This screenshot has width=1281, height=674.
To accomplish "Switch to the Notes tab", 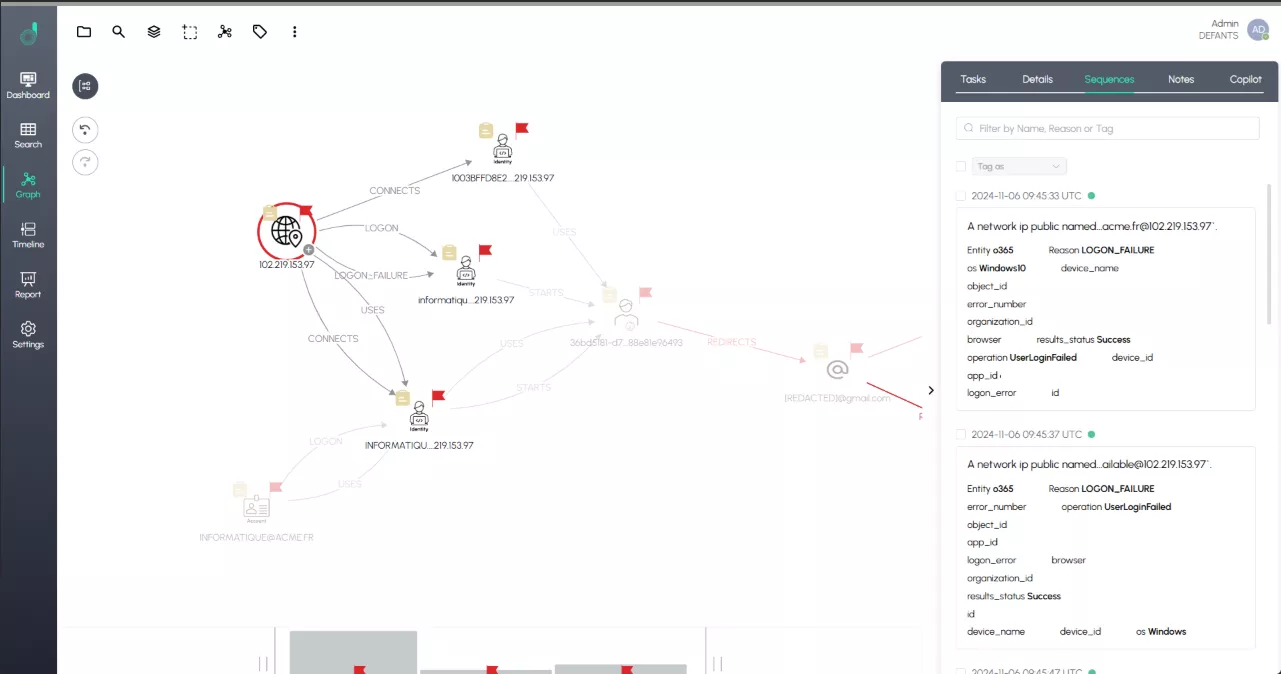I will [x=1181, y=79].
